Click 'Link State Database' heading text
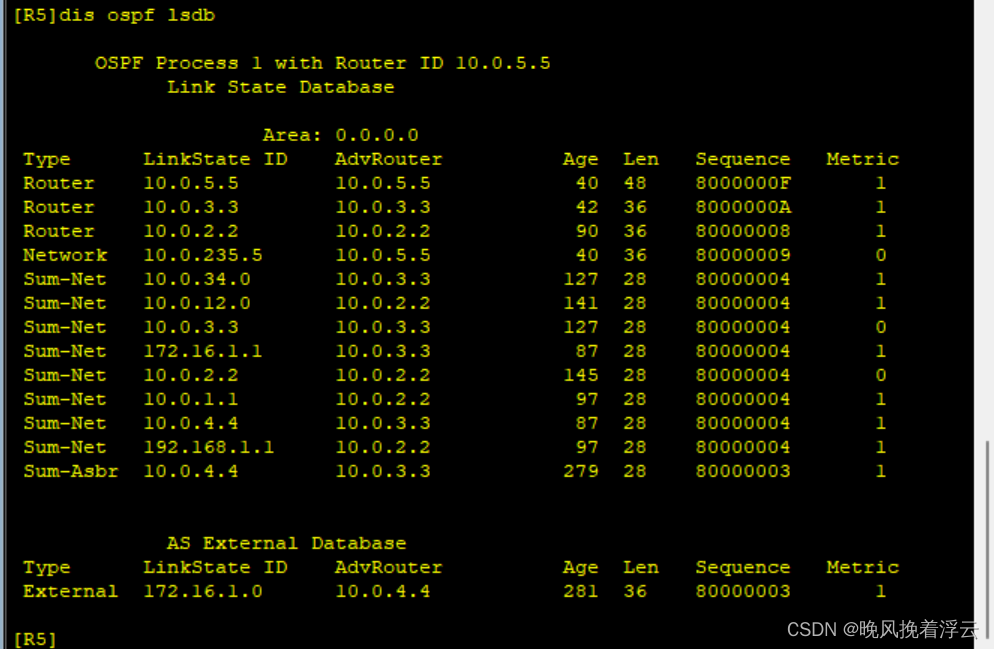Viewport: 994px width, 649px height. 281,87
